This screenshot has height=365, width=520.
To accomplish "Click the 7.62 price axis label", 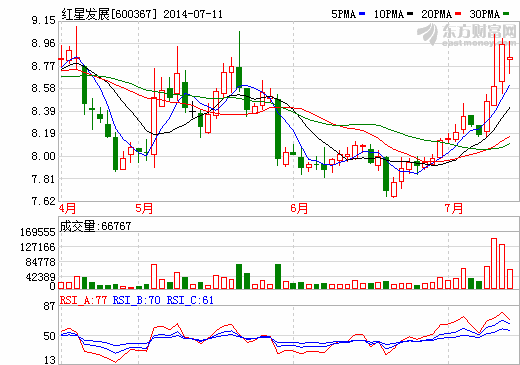I will (x=44, y=201).
